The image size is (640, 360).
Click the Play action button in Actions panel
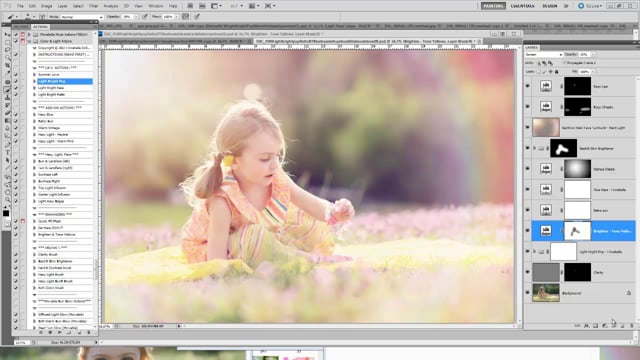60,333
